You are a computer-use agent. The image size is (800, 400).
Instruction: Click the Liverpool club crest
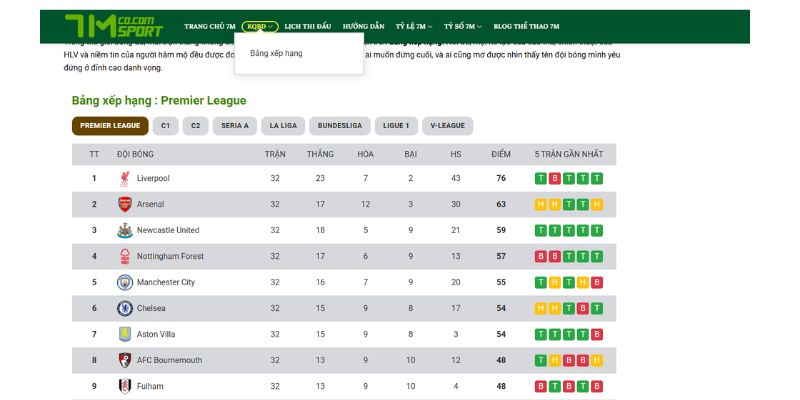(124, 179)
